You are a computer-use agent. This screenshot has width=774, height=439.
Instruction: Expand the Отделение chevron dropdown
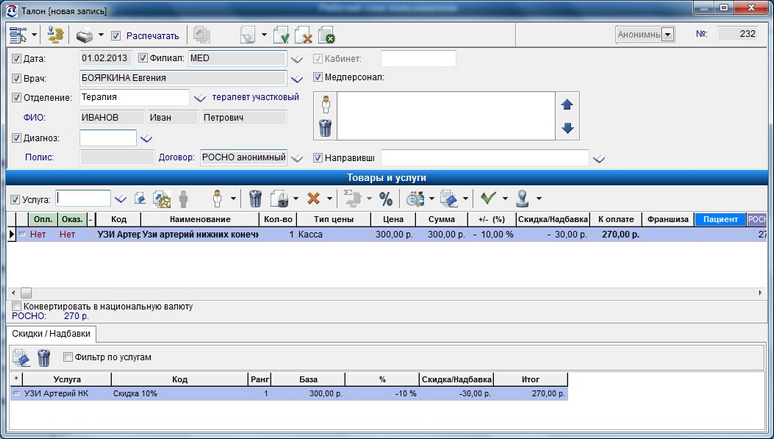(199, 98)
